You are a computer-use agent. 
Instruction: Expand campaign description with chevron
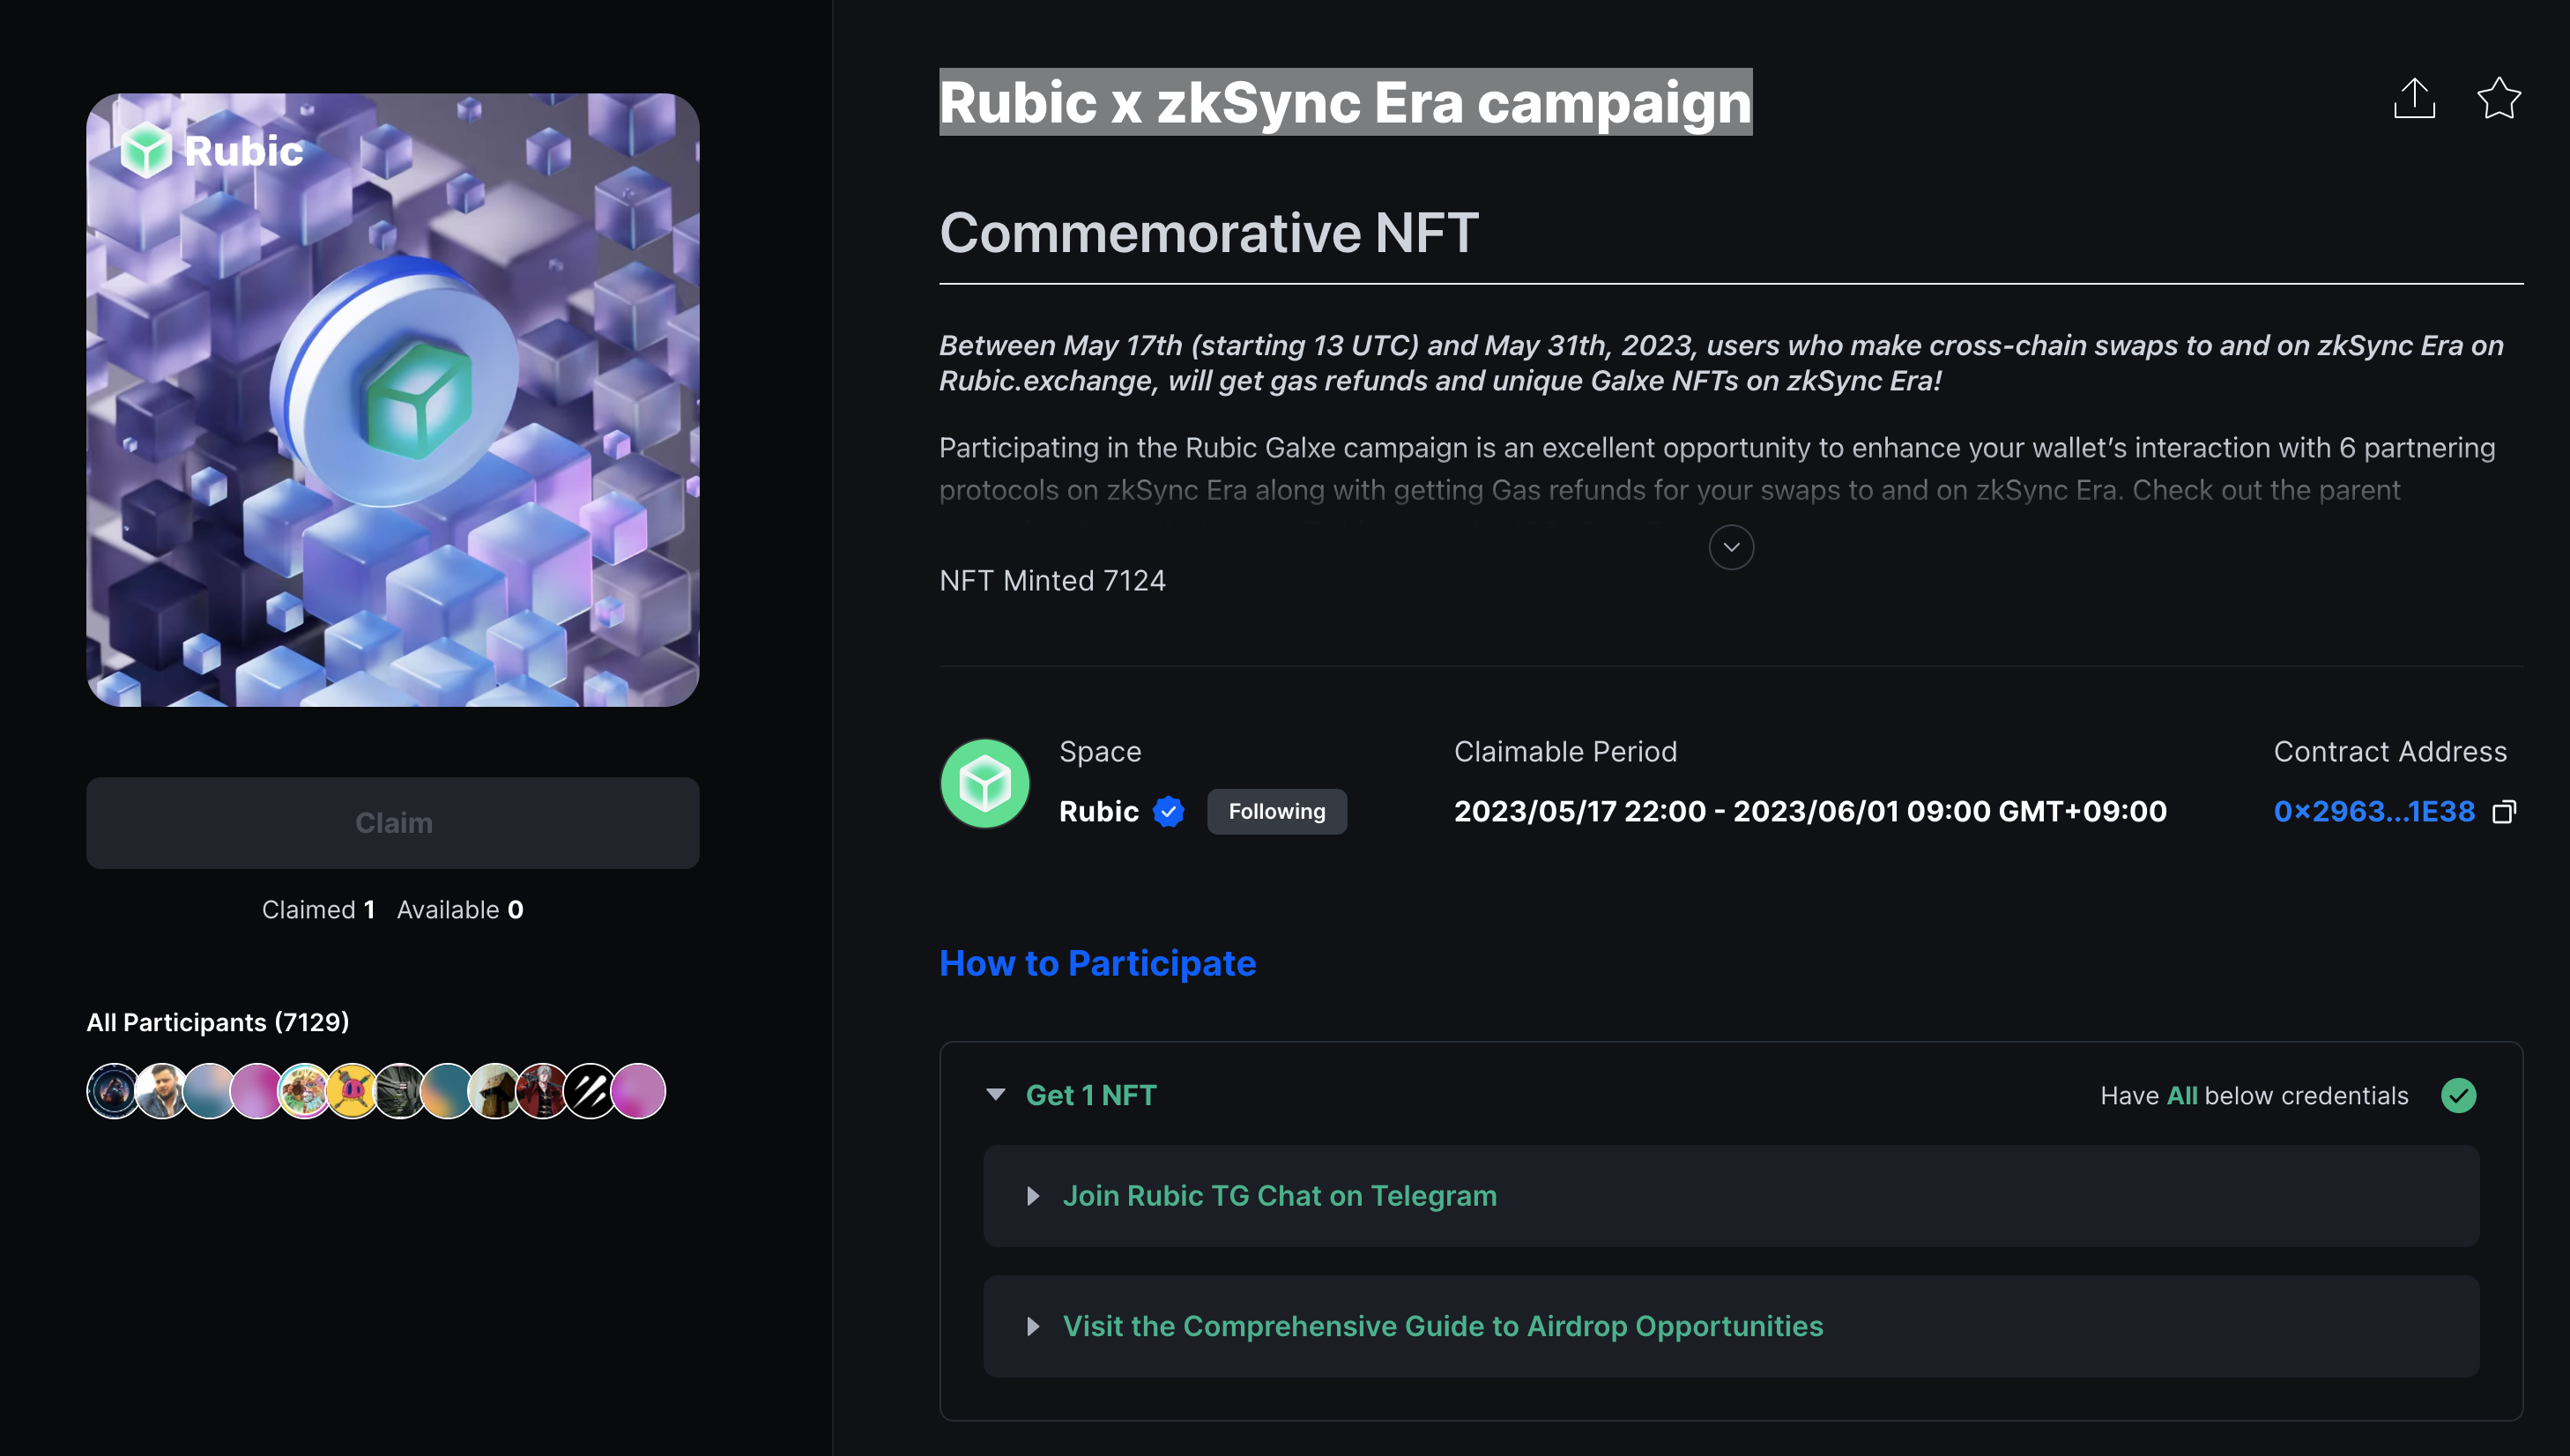coord(1731,547)
